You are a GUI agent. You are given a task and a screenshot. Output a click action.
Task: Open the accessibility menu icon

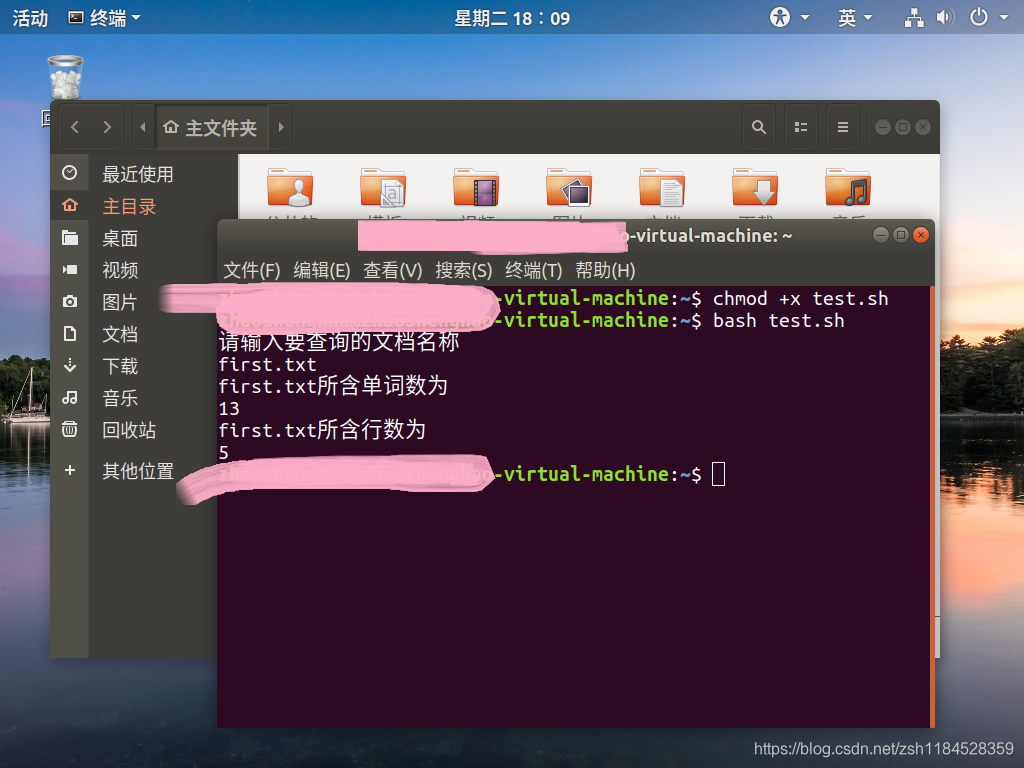pos(780,17)
